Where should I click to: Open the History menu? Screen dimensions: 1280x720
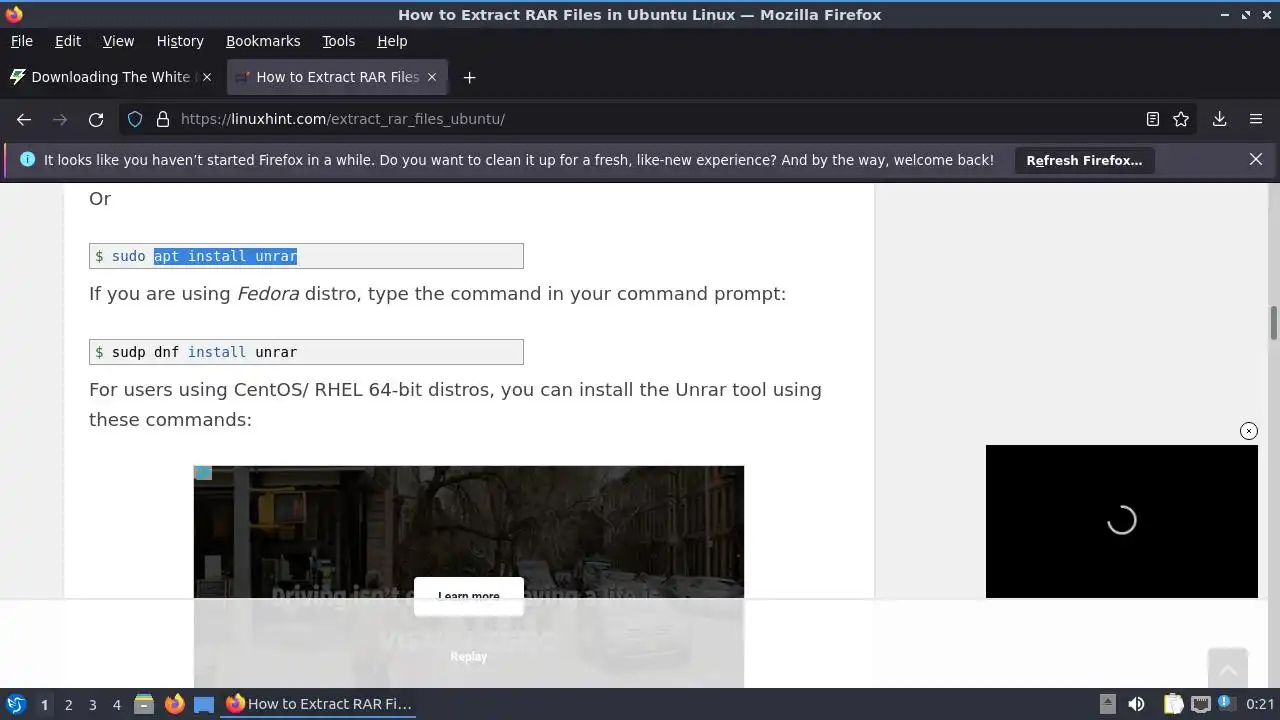click(x=180, y=41)
